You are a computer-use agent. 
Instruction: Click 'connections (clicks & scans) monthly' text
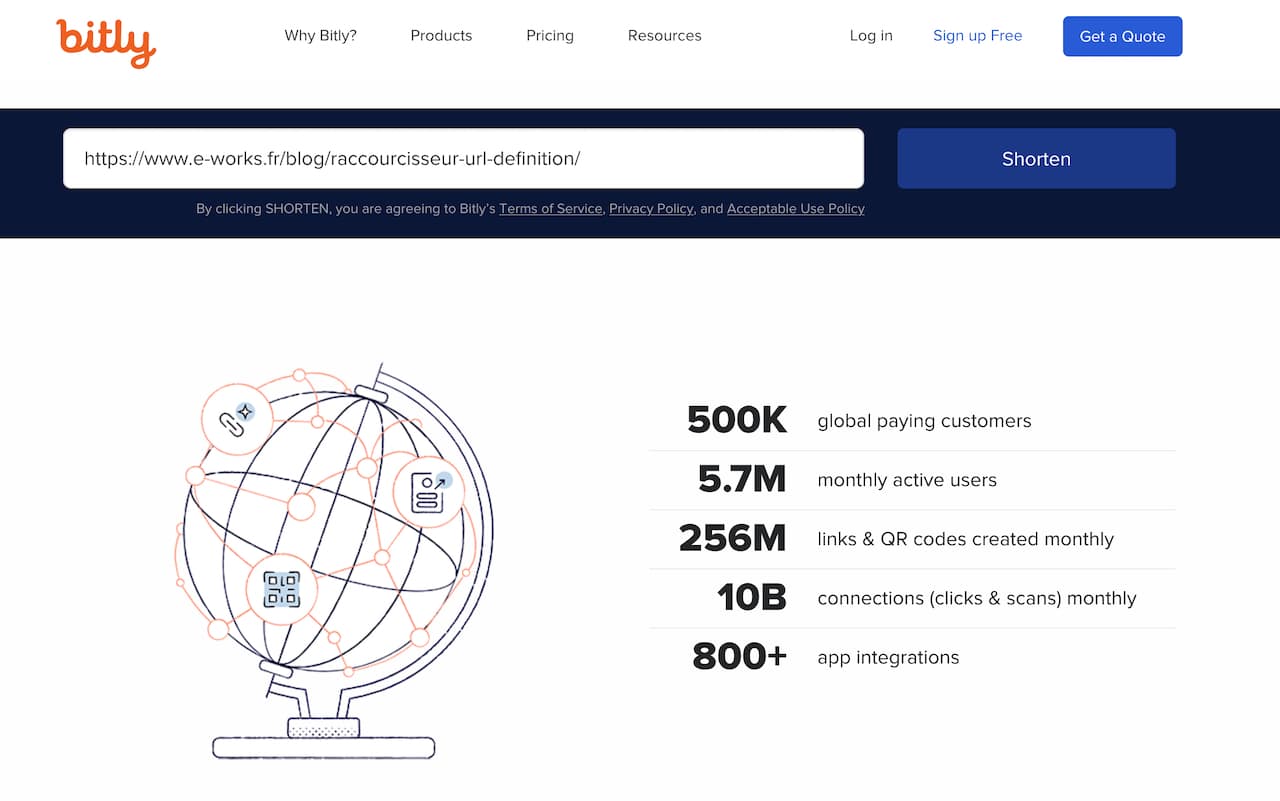click(977, 598)
